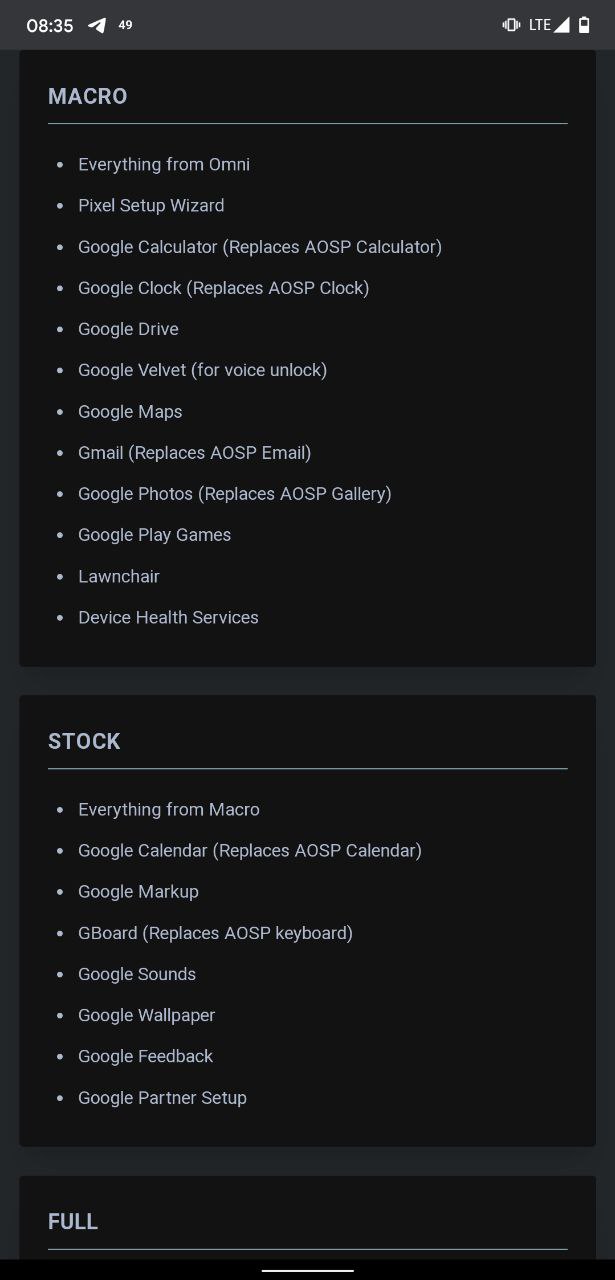Select GBoard (Replaces AOSP keyboard)
Image resolution: width=615 pixels, height=1280 pixels.
[215, 933]
